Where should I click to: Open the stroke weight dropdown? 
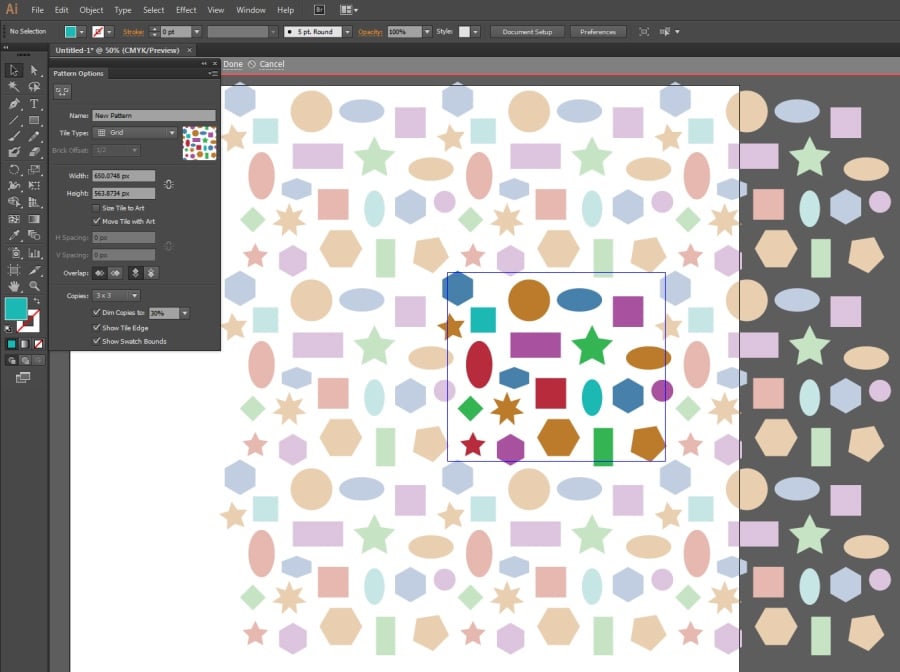point(197,32)
